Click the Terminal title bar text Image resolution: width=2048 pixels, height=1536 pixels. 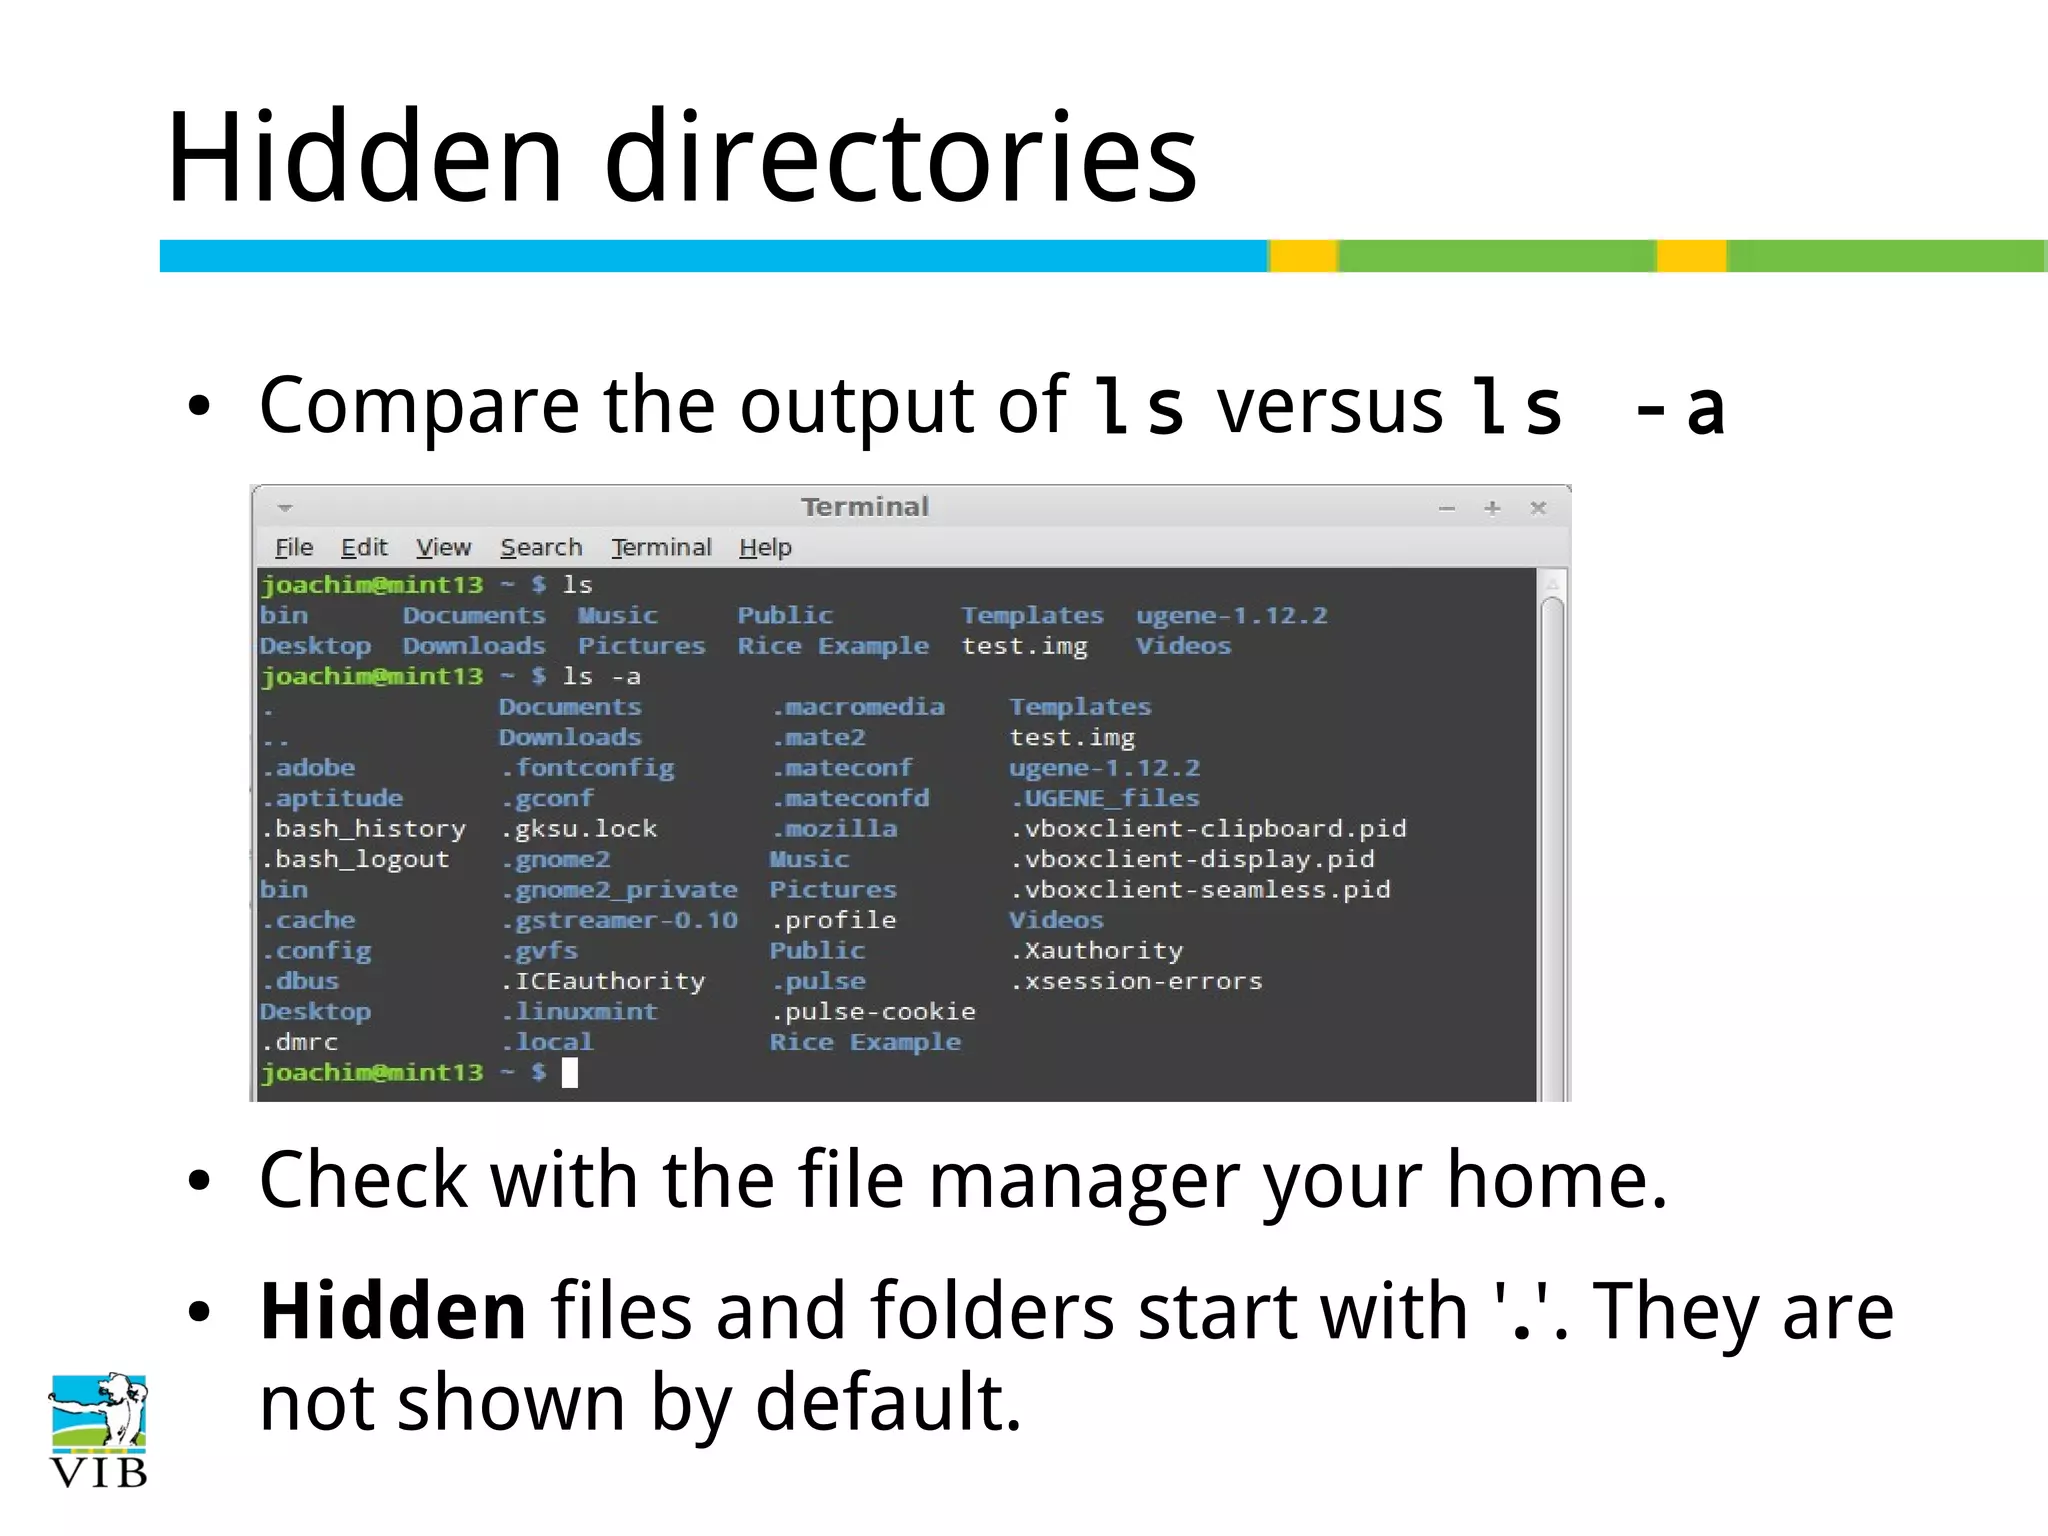click(865, 507)
